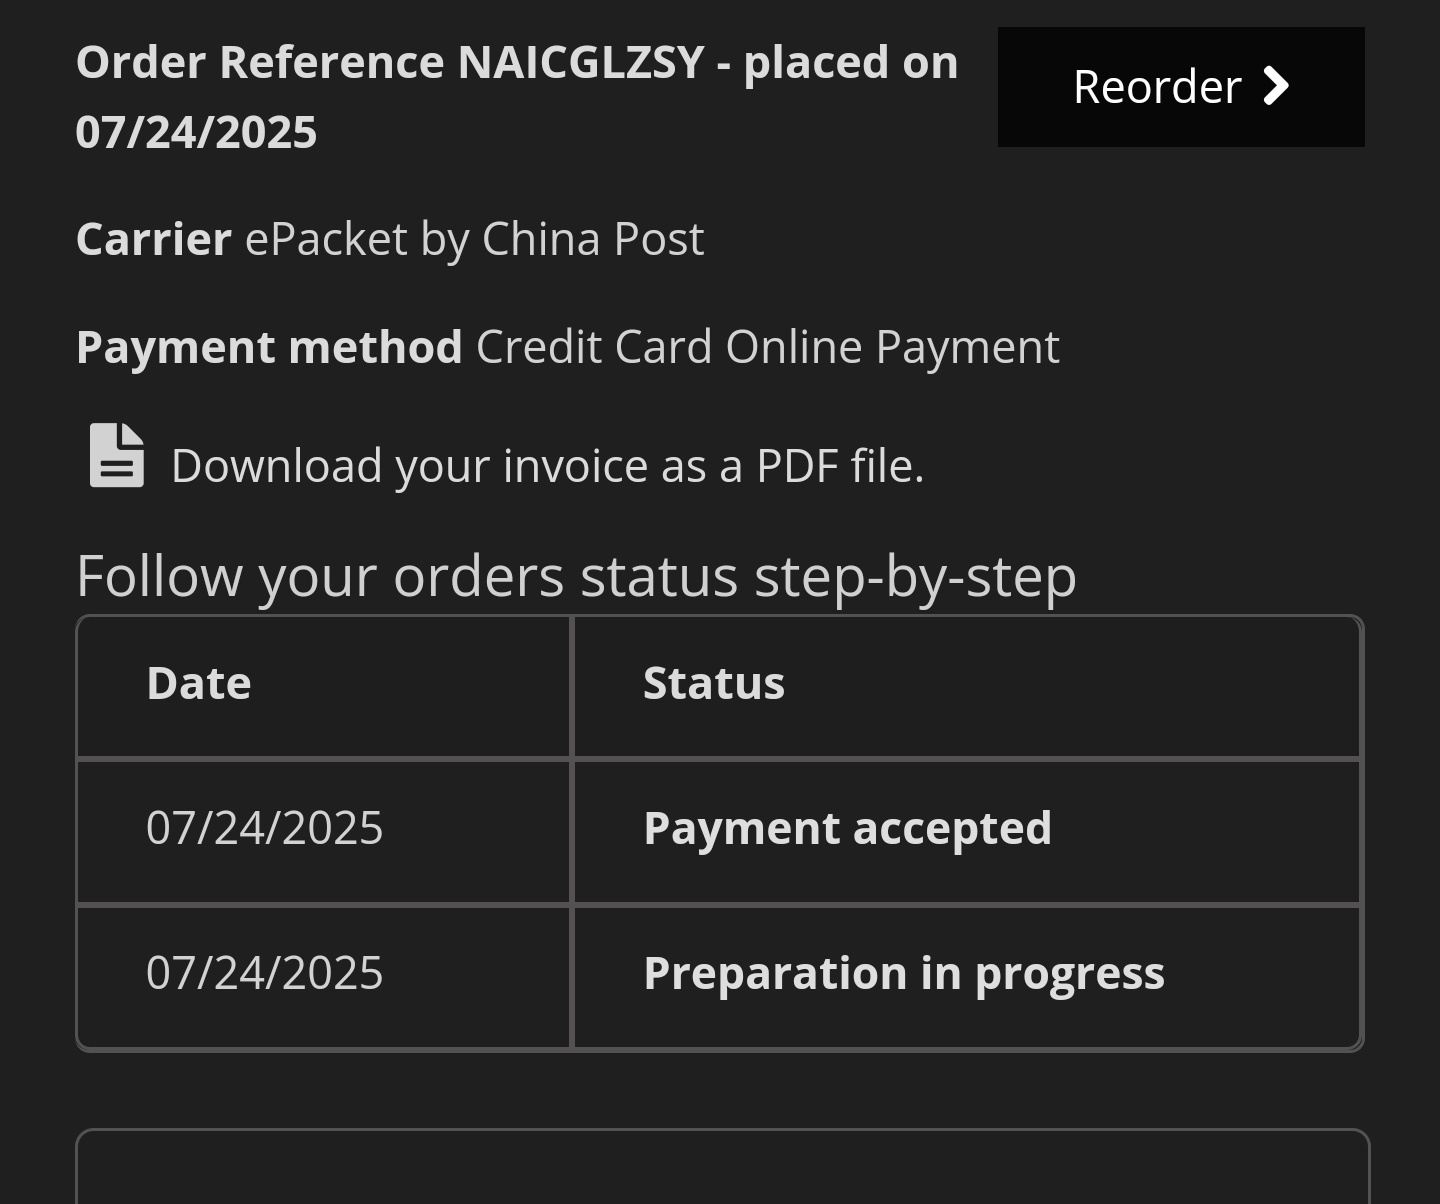Image resolution: width=1440 pixels, height=1204 pixels.
Task: Click the Payment method label
Action: pyautogui.click(x=269, y=347)
